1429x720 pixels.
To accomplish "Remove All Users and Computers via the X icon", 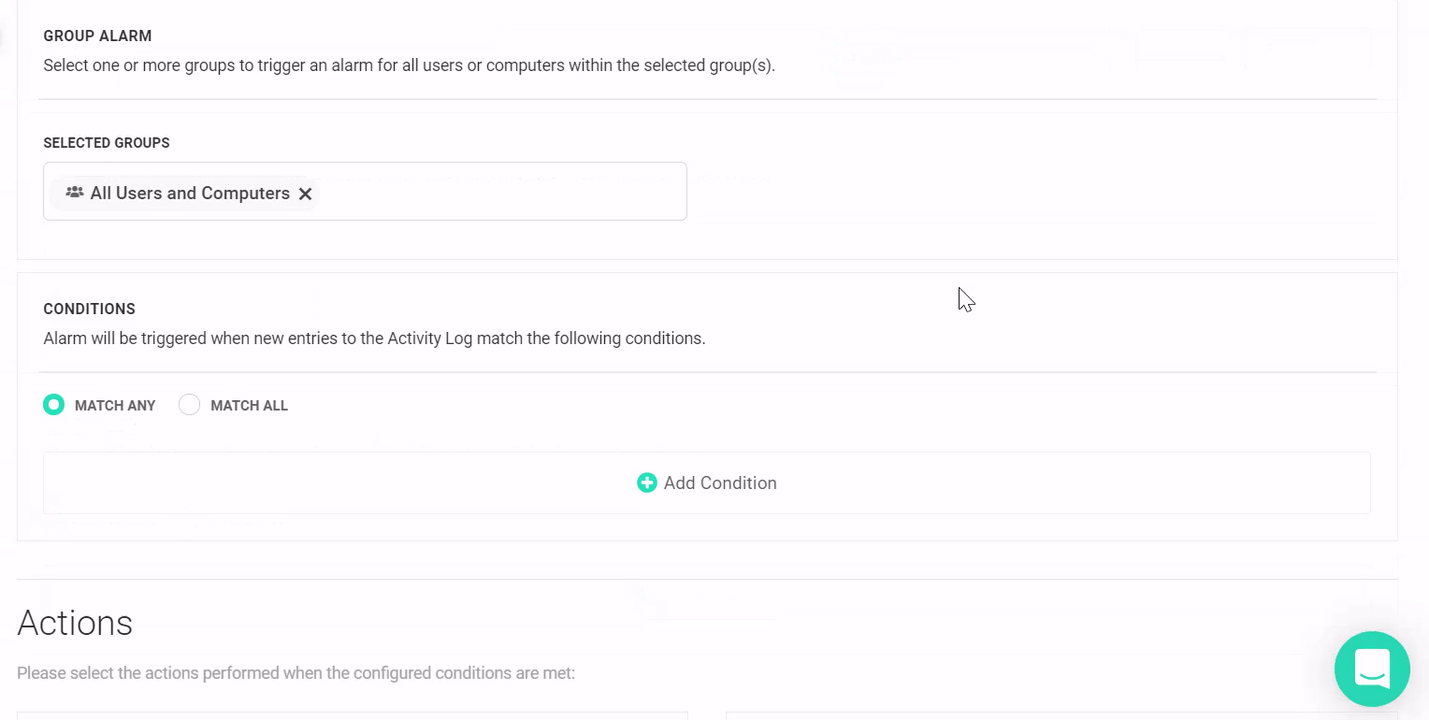I will click(305, 193).
